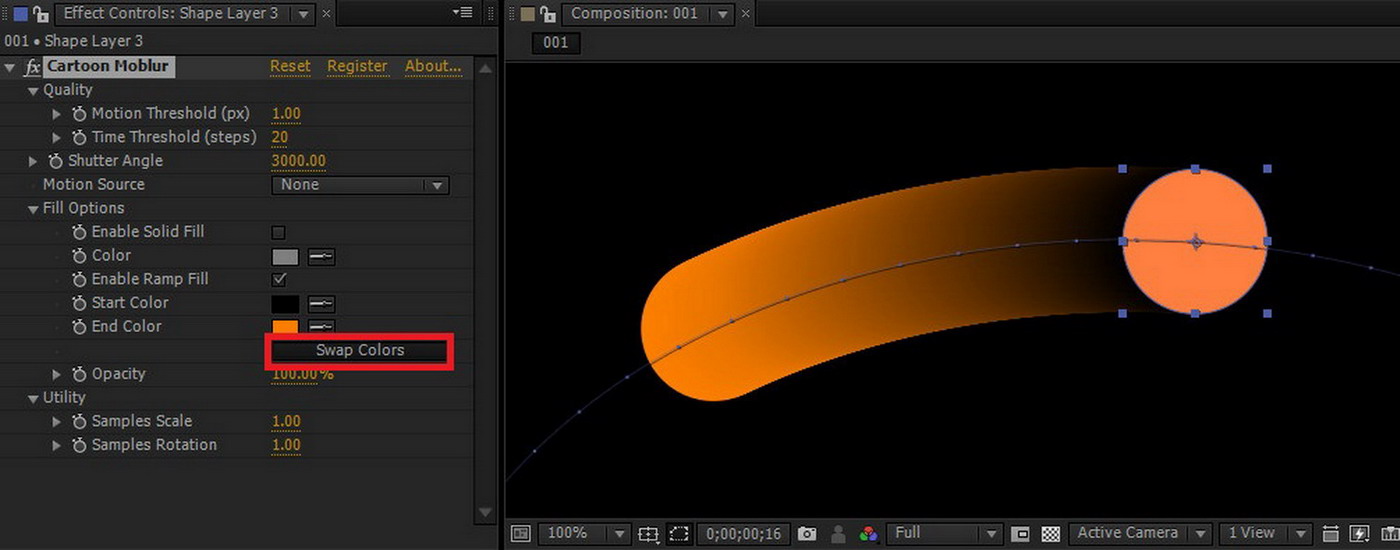This screenshot has height=550, width=1400.
Task: Collapse the Cartoon Moblur effect triangle
Action: (10, 67)
